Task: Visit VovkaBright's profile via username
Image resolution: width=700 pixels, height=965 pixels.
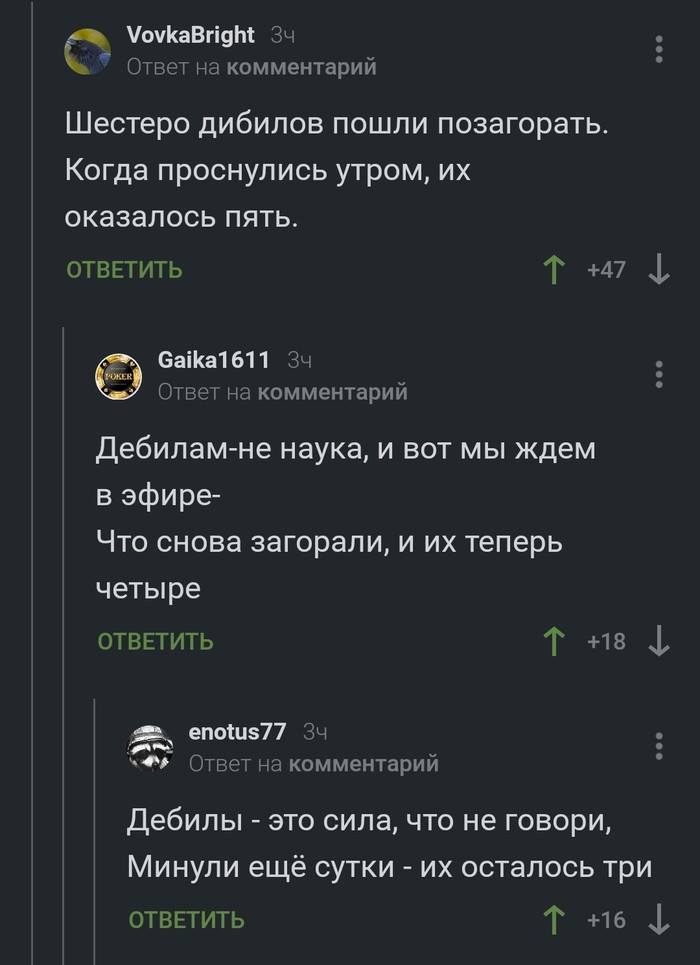Action: tap(191, 36)
